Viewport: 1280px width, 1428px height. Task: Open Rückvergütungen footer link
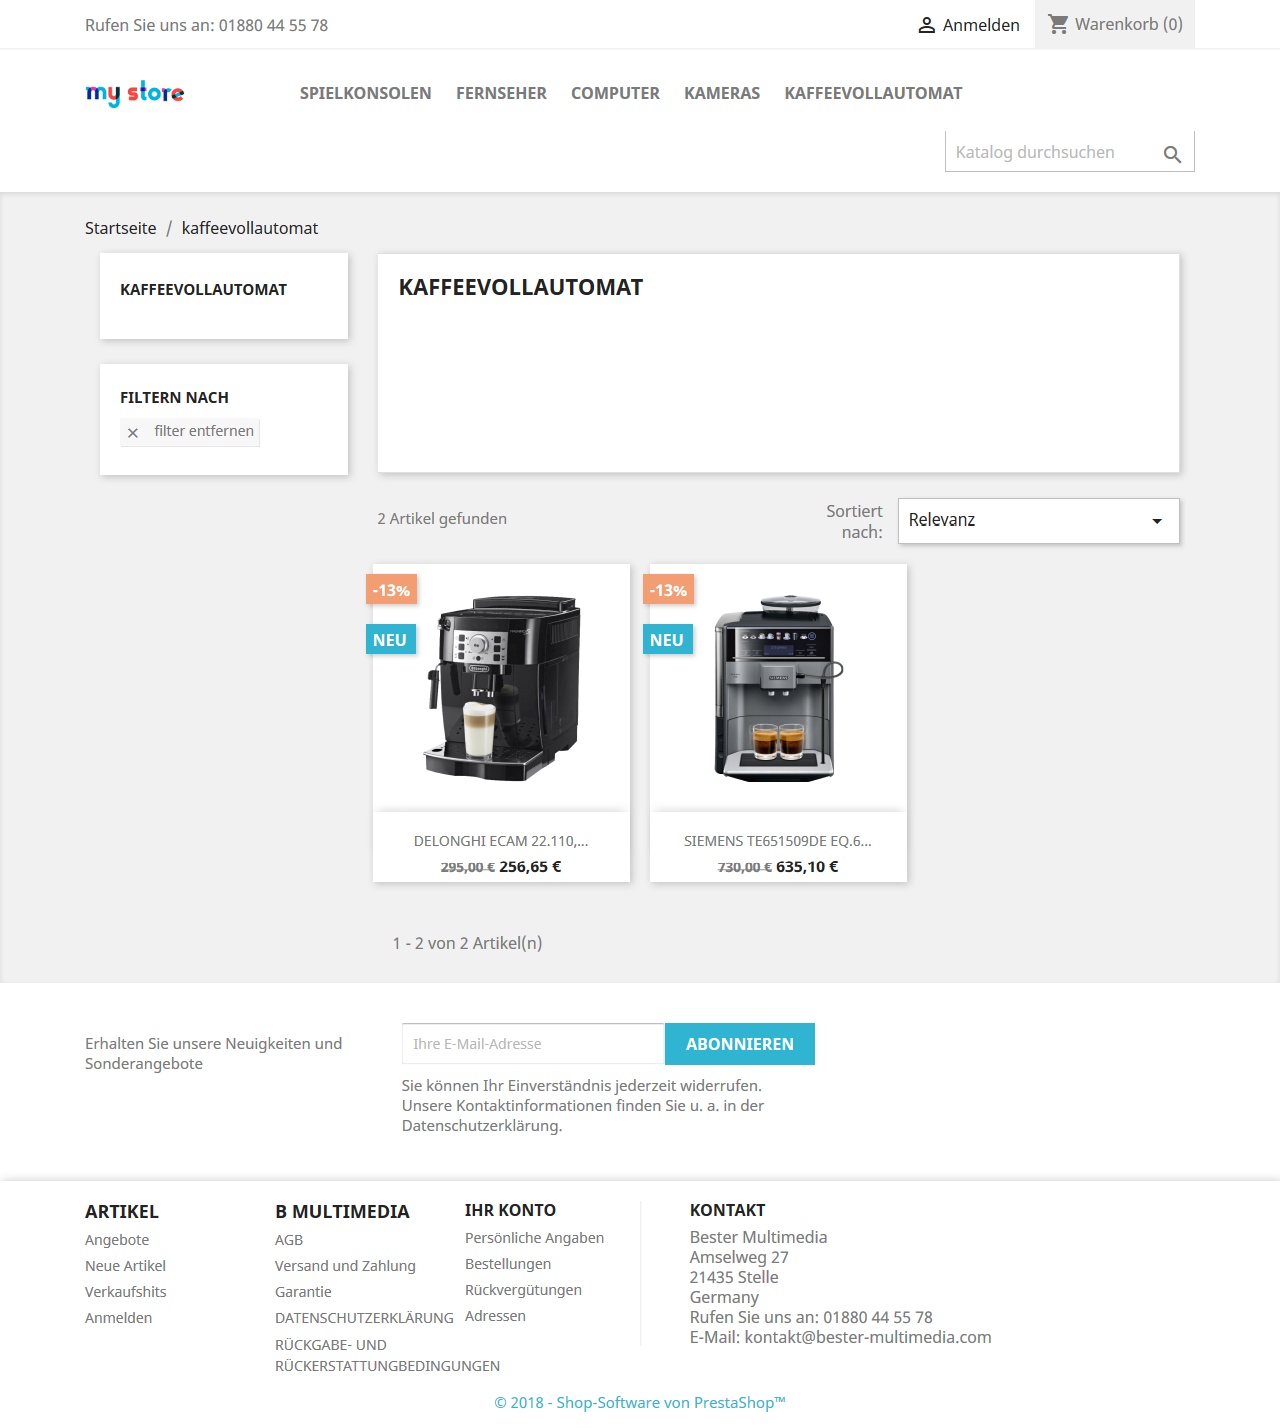tap(523, 1290)
